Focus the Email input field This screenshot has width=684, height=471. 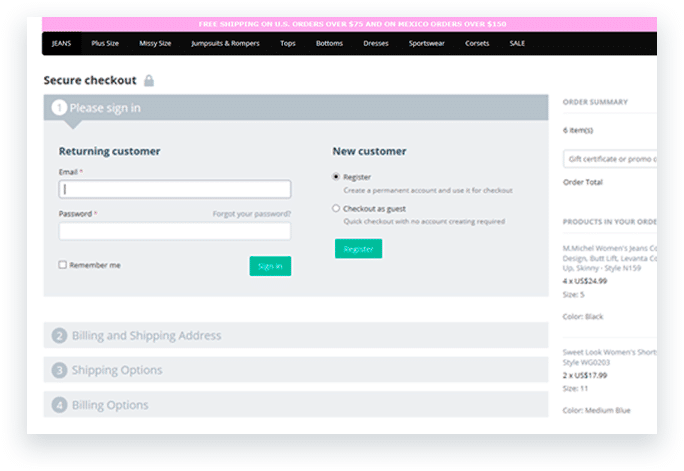(175, 189)
